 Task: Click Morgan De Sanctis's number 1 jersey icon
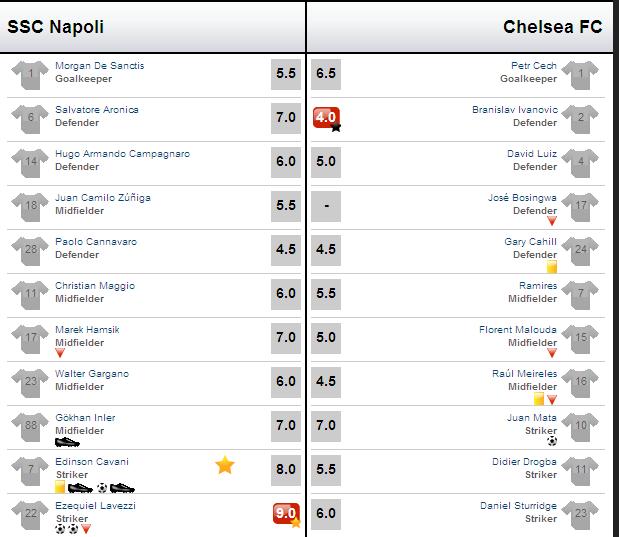(30, 74)
